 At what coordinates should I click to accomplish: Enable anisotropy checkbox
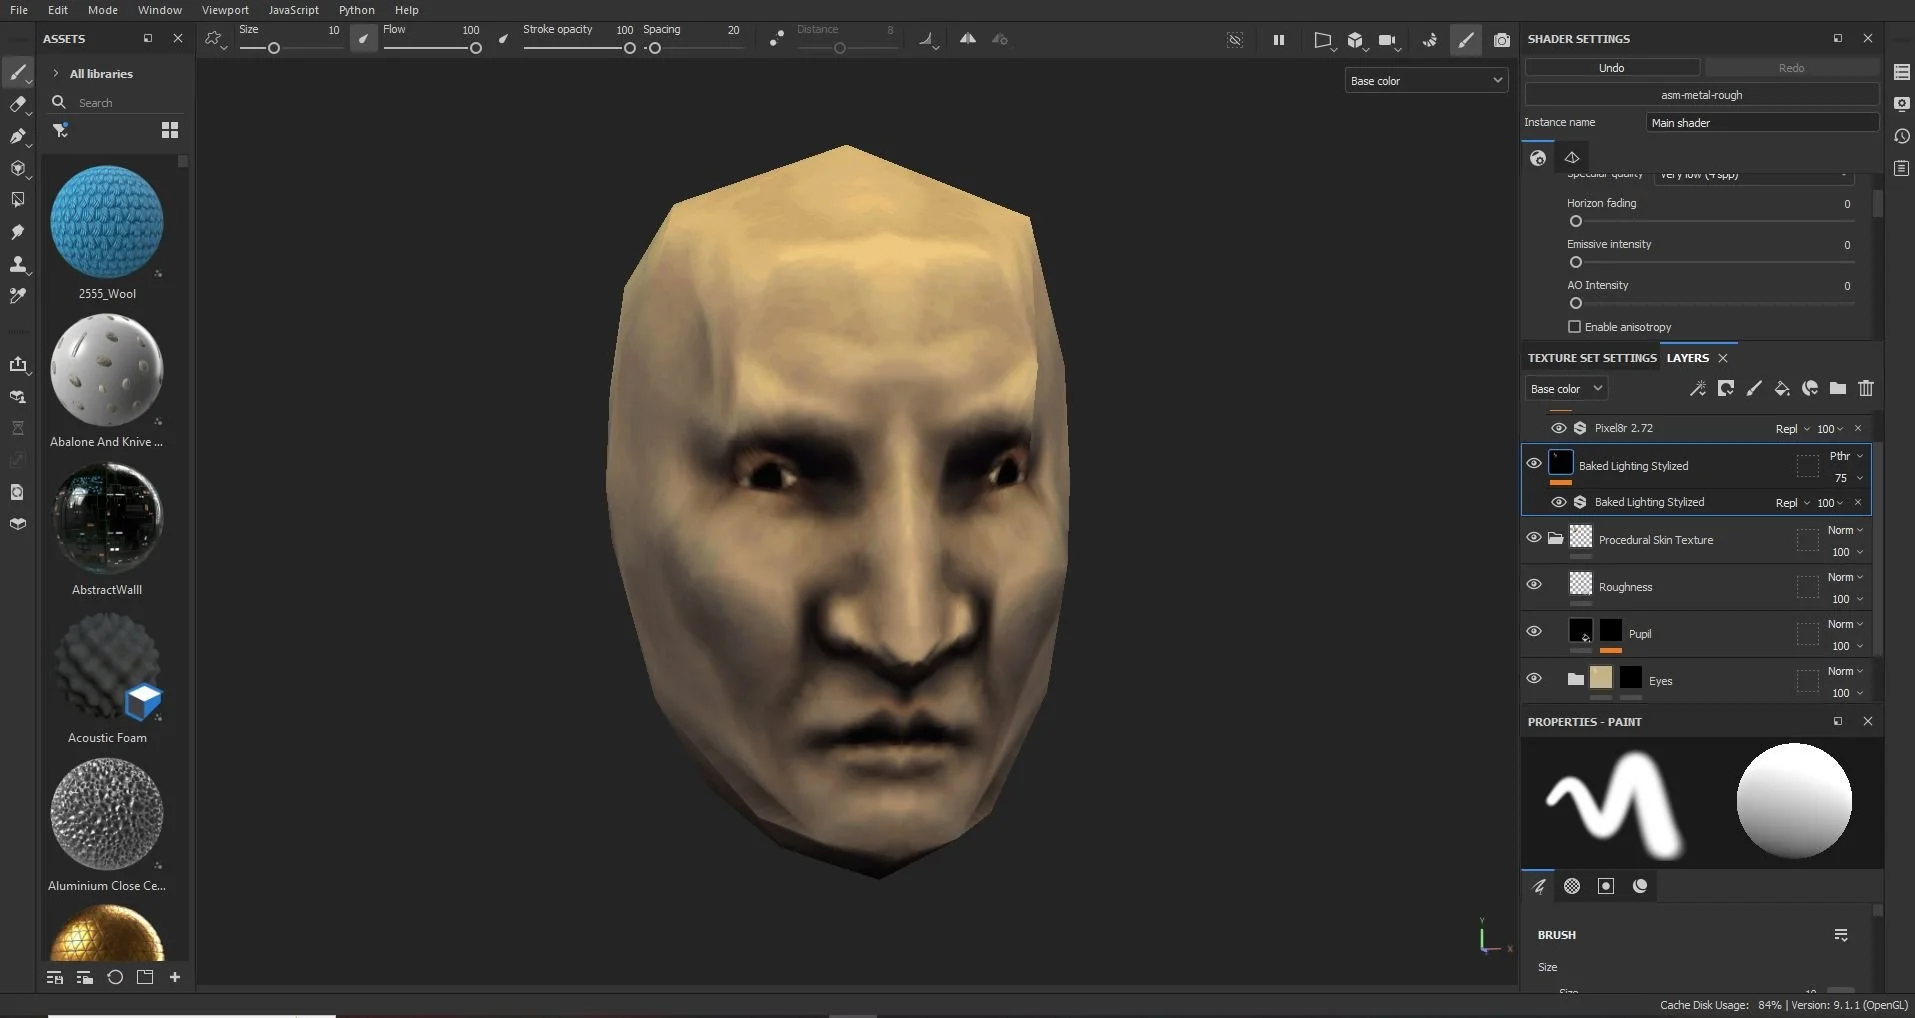coord(1575,327)
